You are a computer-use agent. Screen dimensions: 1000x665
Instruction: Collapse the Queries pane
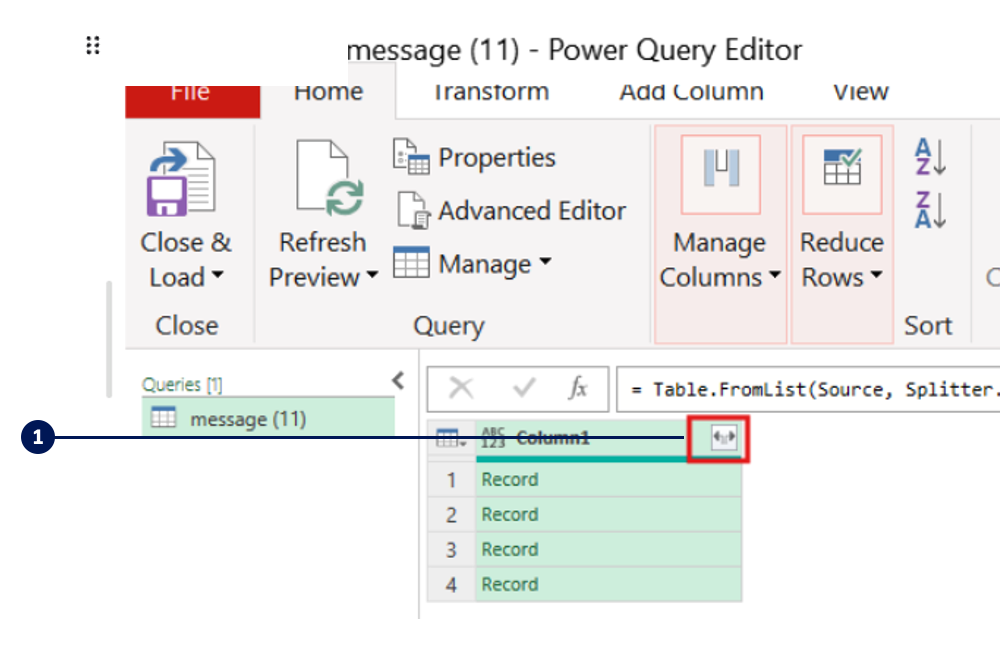pyautogui.click(x=397, y=380)
